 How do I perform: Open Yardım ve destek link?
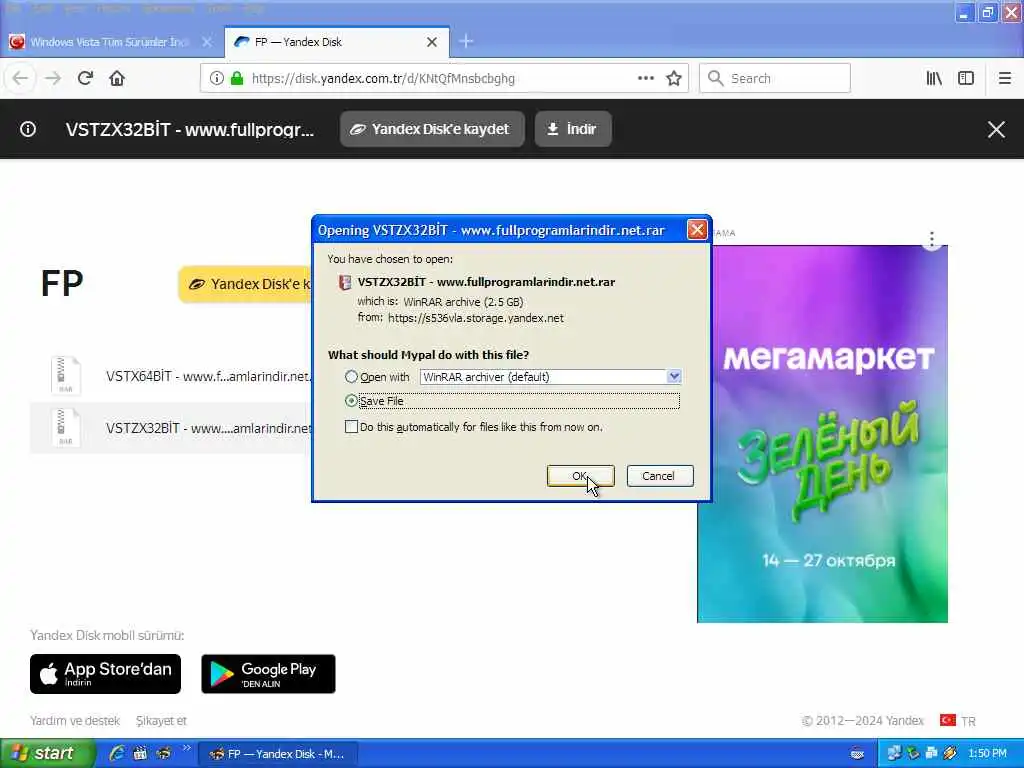coord(75,721)
